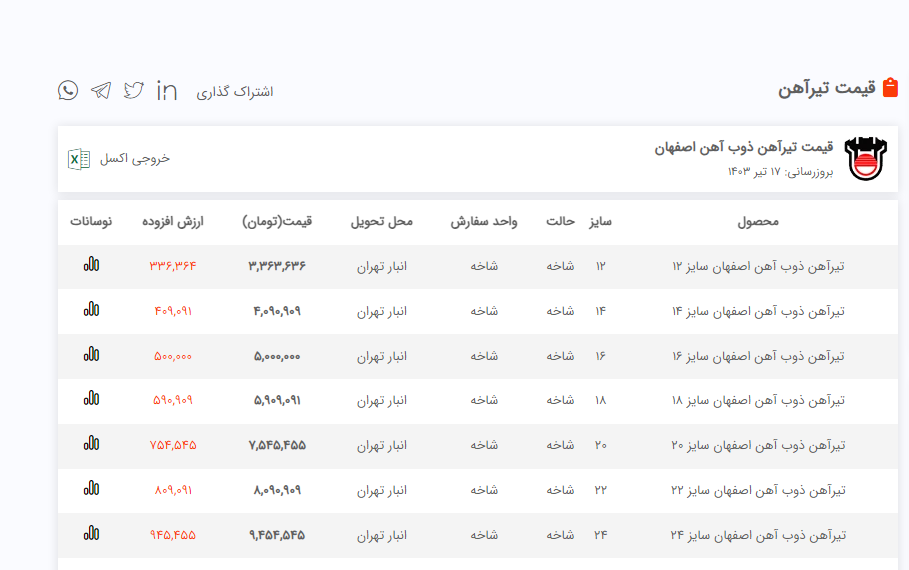Open product تیرآهن ذوب آهن اصفهان سایز ۱۲

758,266
